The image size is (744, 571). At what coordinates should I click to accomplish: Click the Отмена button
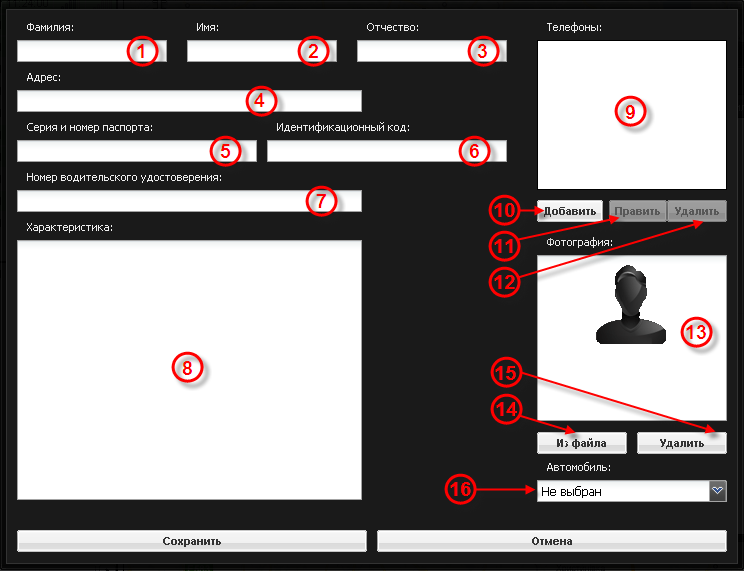pyautogui.click(x=551, y=541)
